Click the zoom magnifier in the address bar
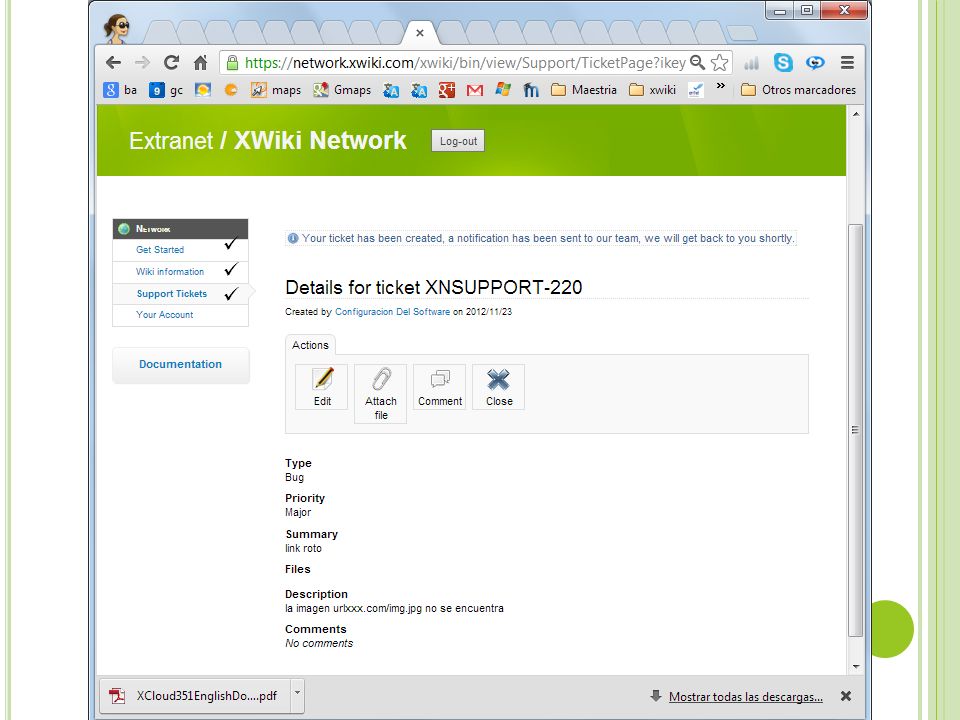Screen dimensions: 960x720 tap(697, 62)
